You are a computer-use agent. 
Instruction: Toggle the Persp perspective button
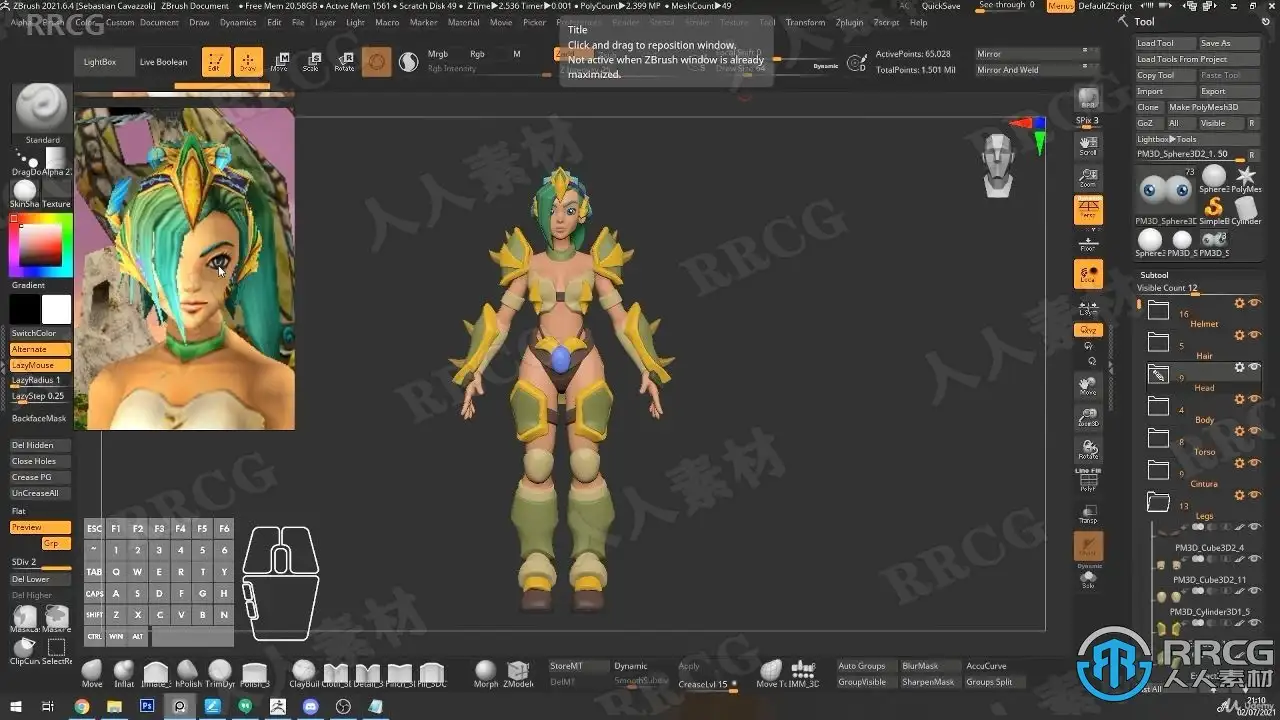coord(1088,210)
